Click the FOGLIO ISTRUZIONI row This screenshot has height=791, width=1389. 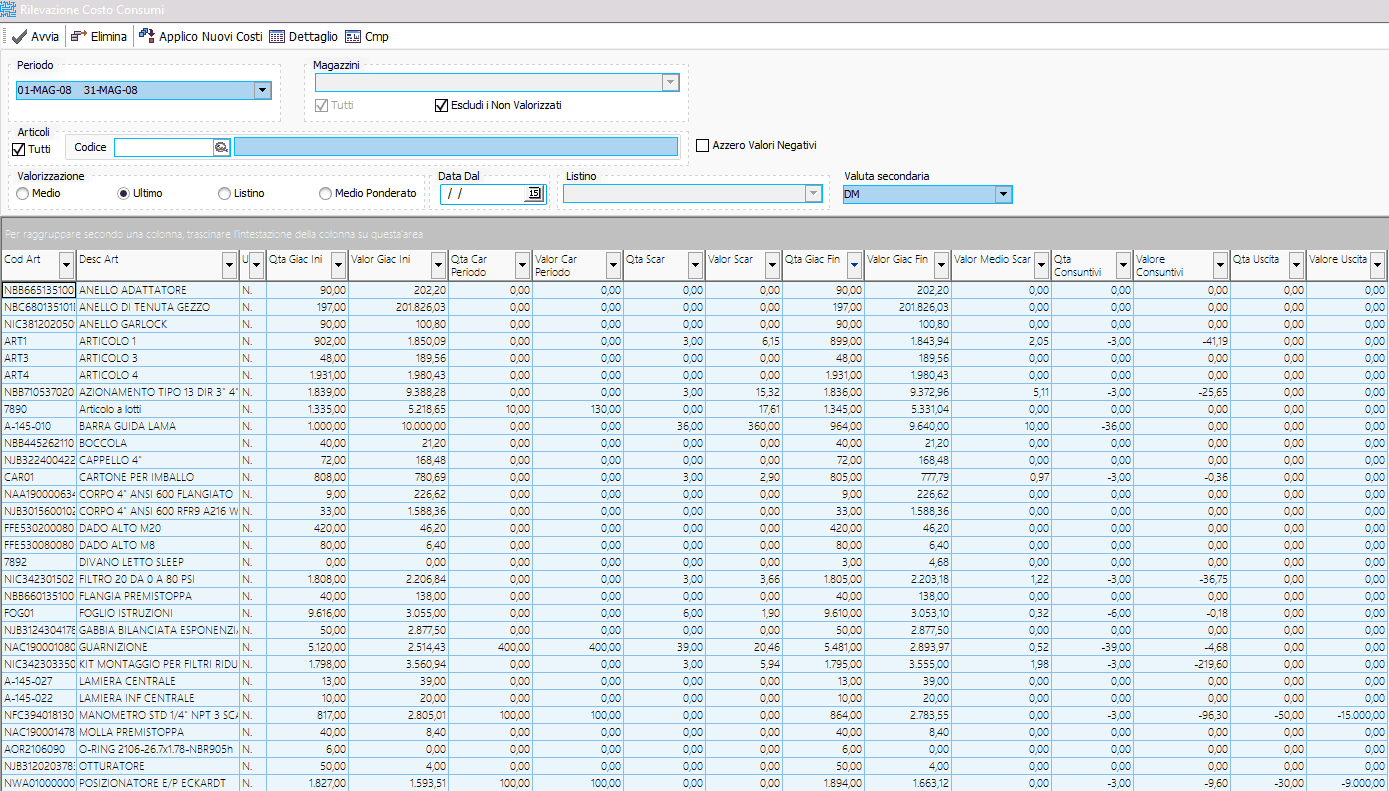coord(694,613)
